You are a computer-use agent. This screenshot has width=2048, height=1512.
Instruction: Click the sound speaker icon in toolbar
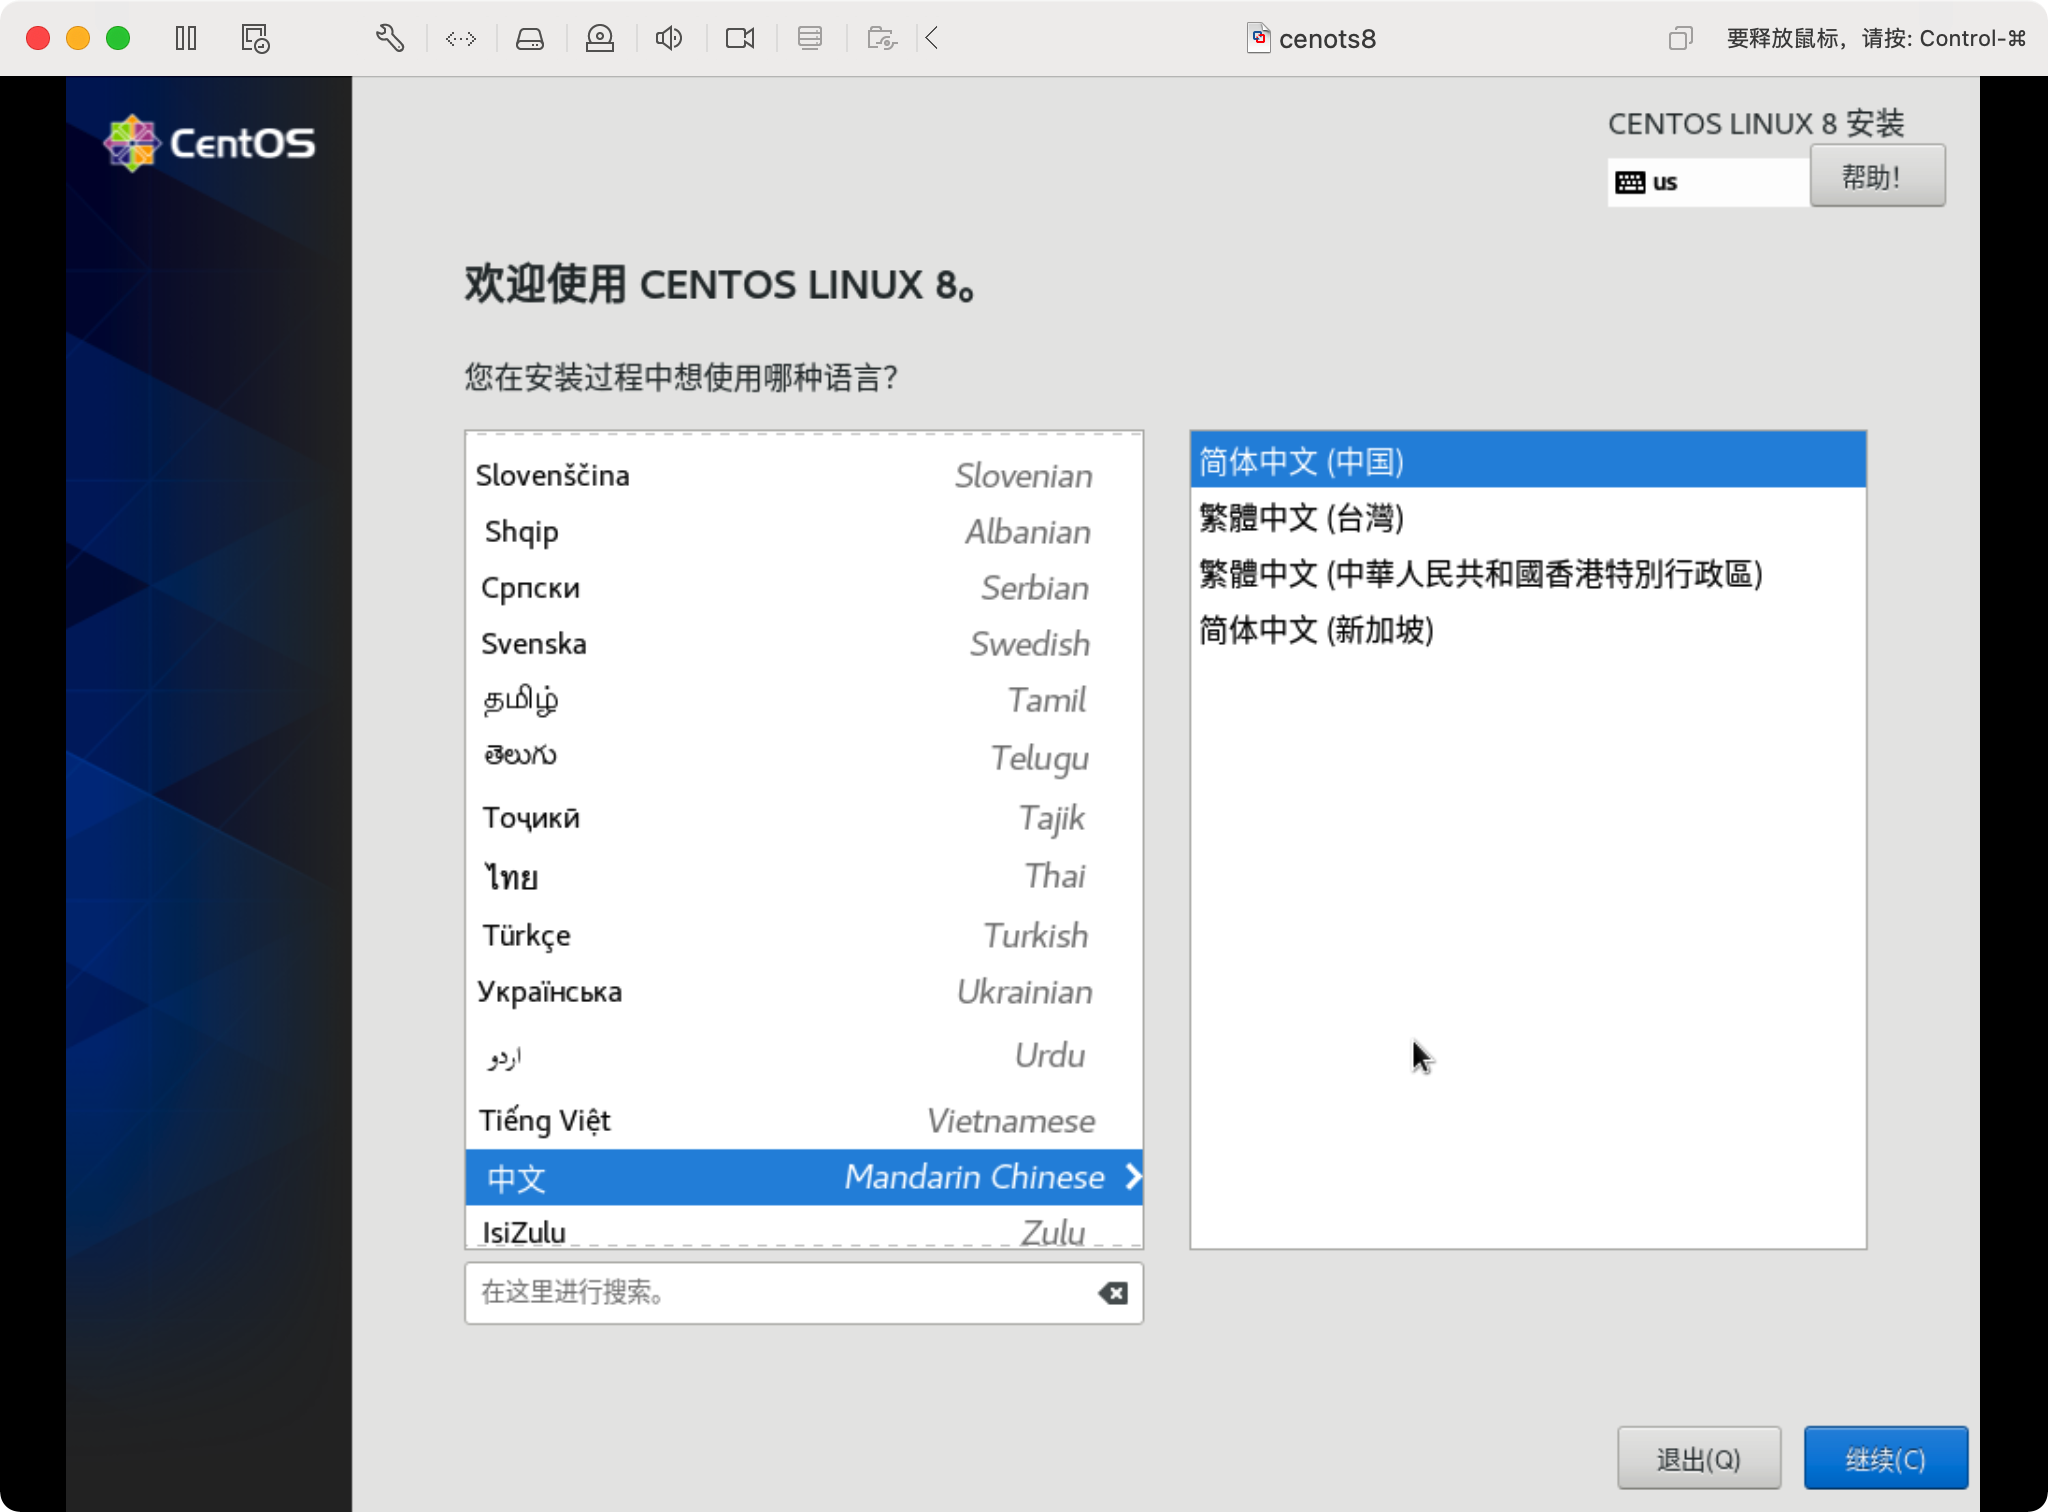tap(669, 38)
